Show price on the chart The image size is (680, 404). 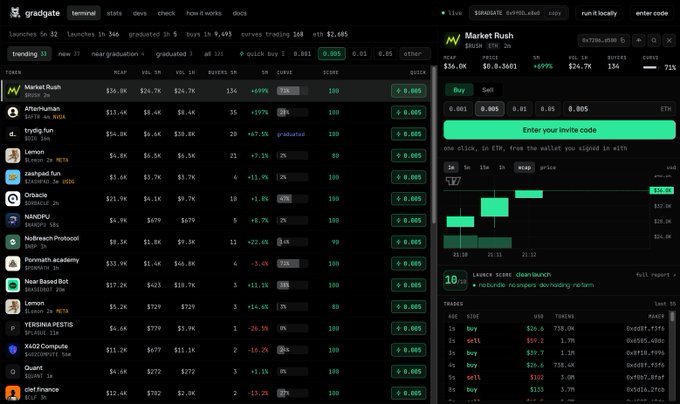pos(548,167)
